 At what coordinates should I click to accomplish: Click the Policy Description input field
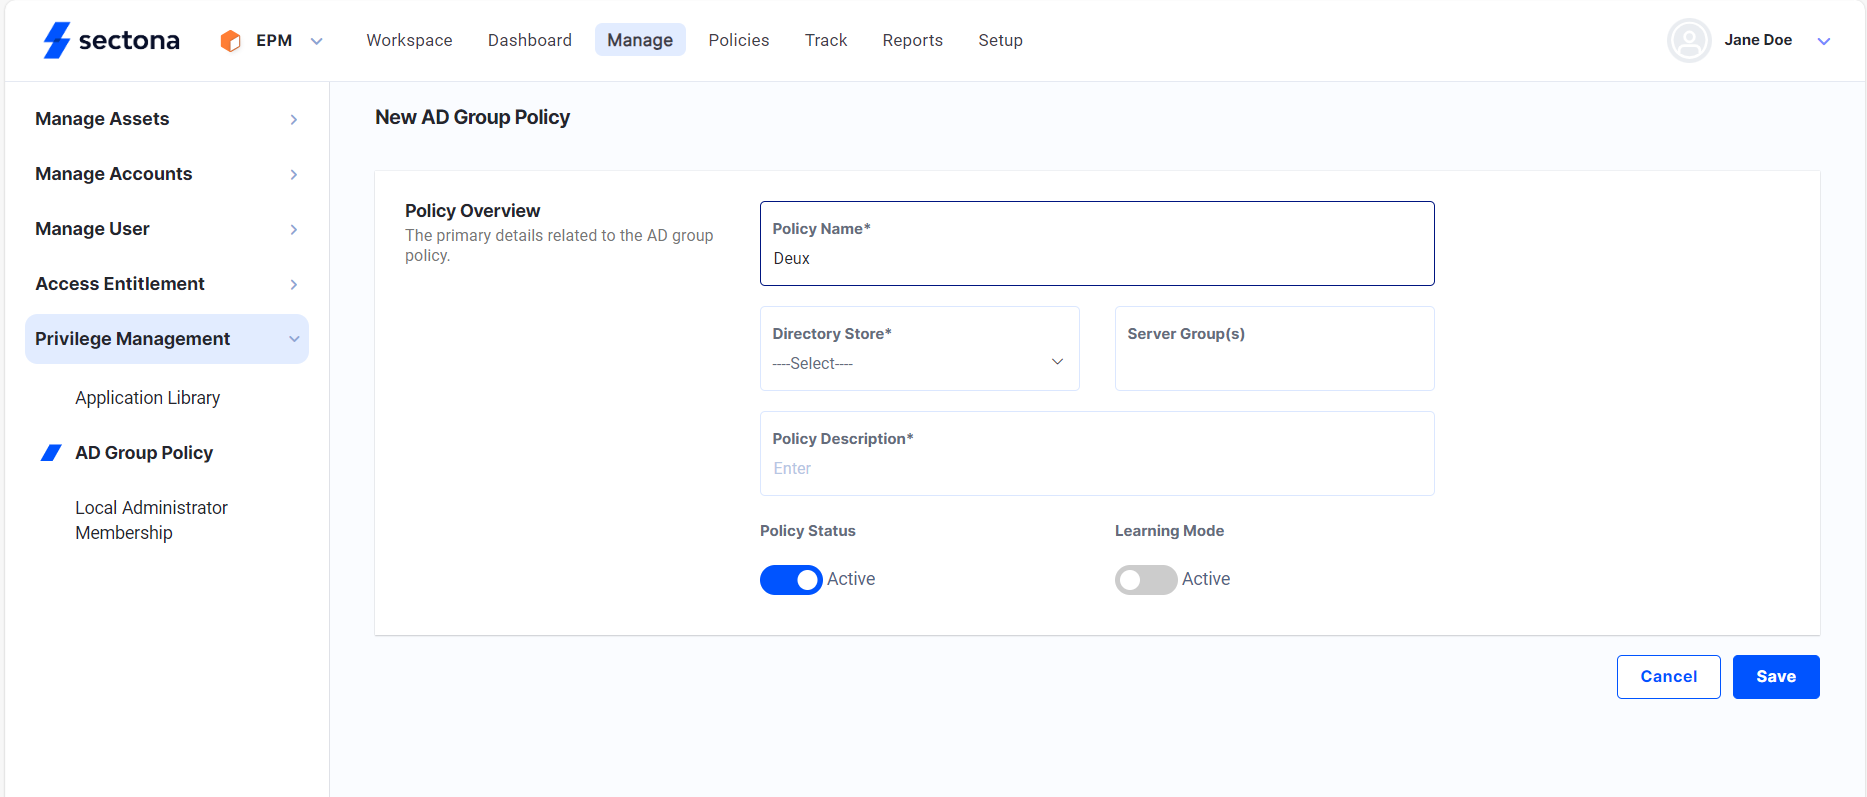1096,468
